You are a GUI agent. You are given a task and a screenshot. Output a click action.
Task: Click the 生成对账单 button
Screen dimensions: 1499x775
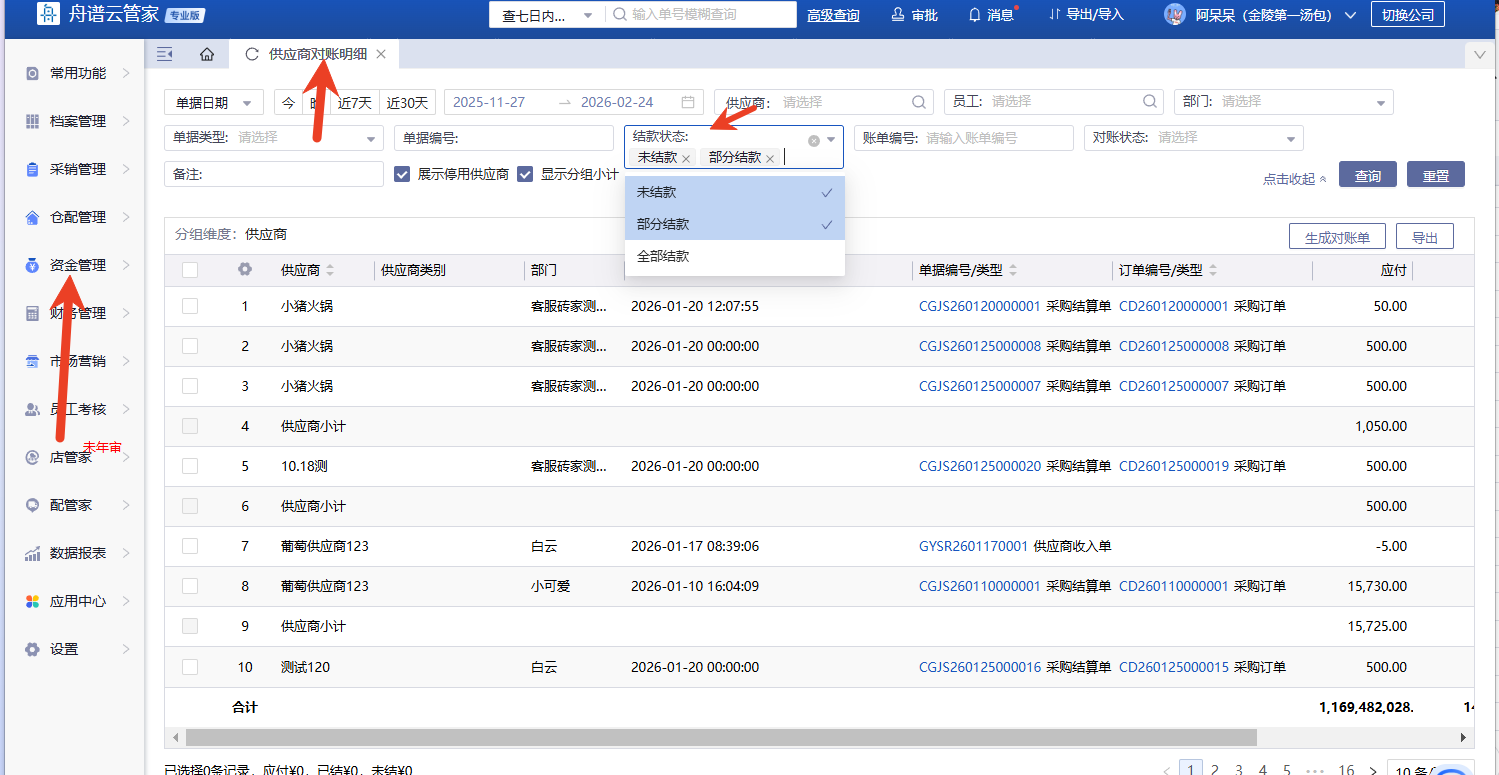(1336, 237)
